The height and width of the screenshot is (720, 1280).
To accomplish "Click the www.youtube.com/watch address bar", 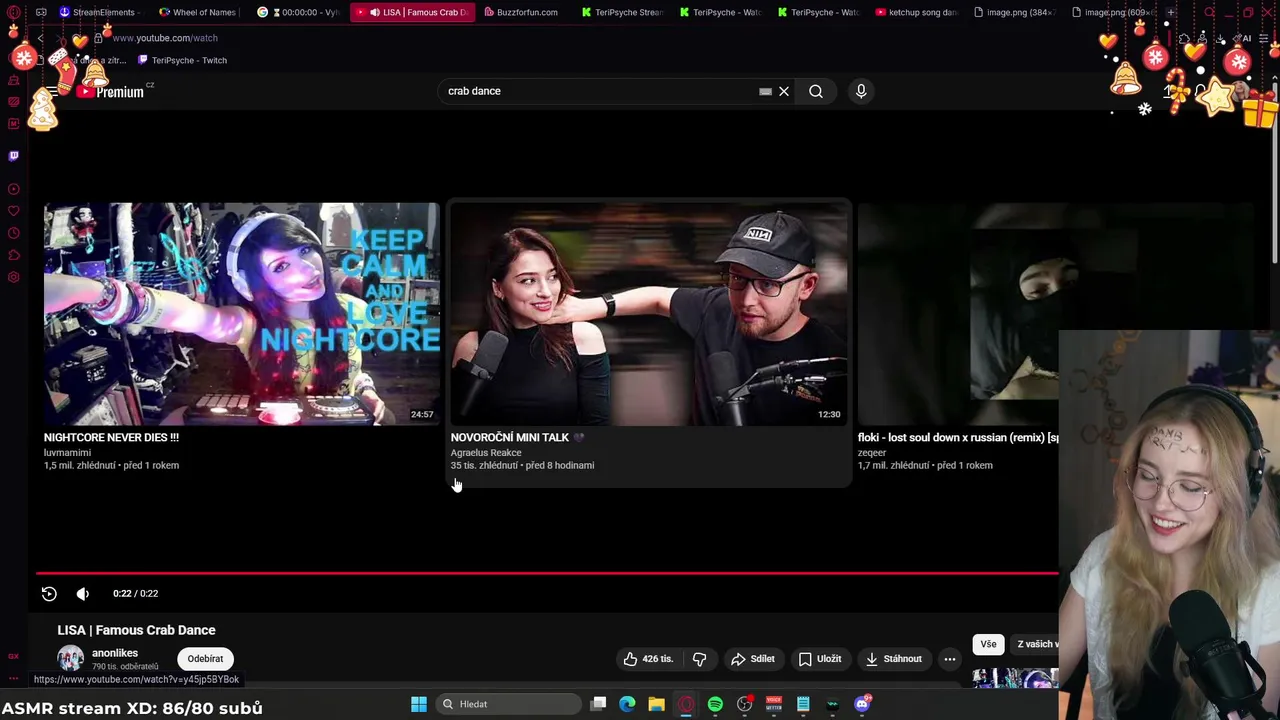I will point(165,38).
